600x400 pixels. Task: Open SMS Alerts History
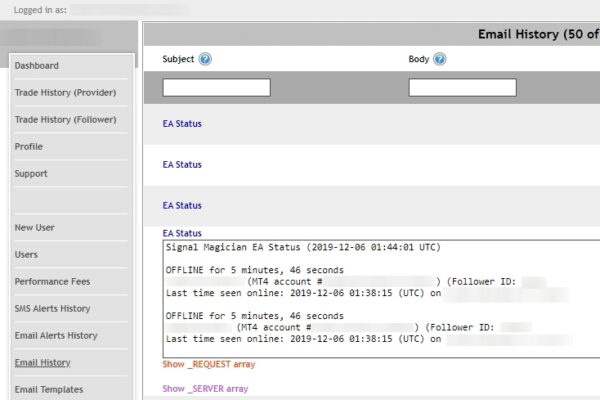[x=52, y=309]
